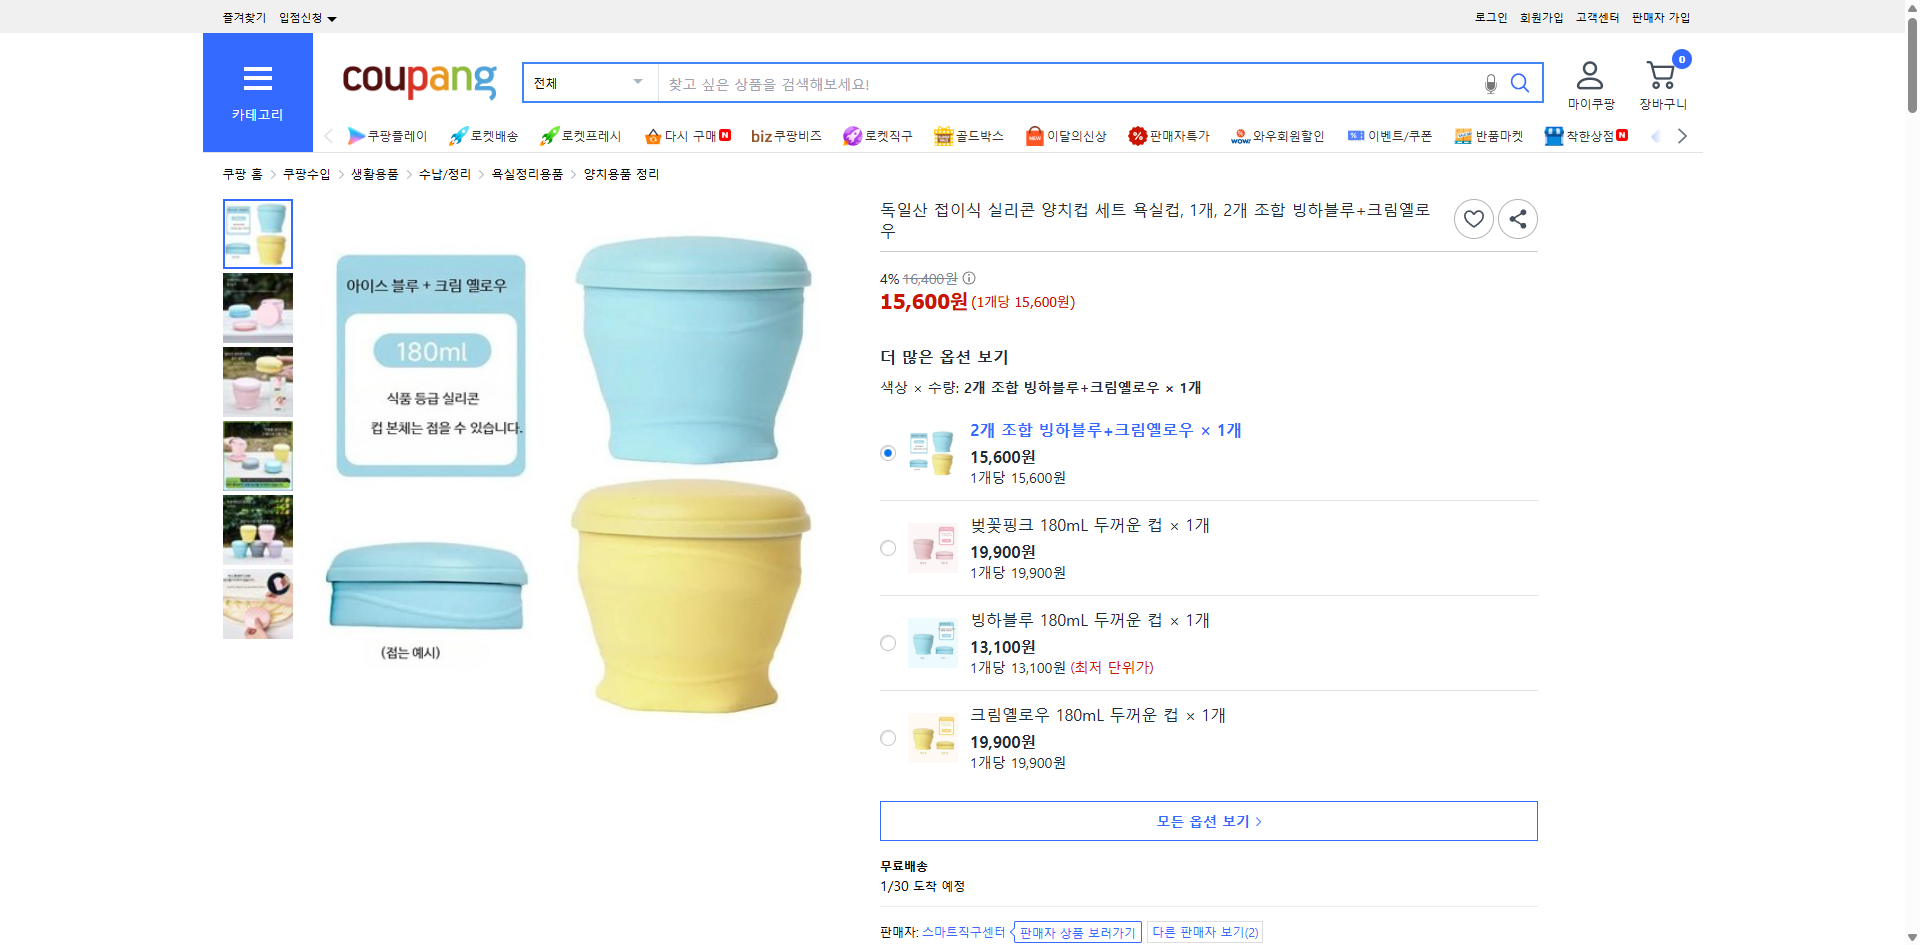Select the second product thumbnail on the left
The image size is (1920, 945).
coord(257,307)
